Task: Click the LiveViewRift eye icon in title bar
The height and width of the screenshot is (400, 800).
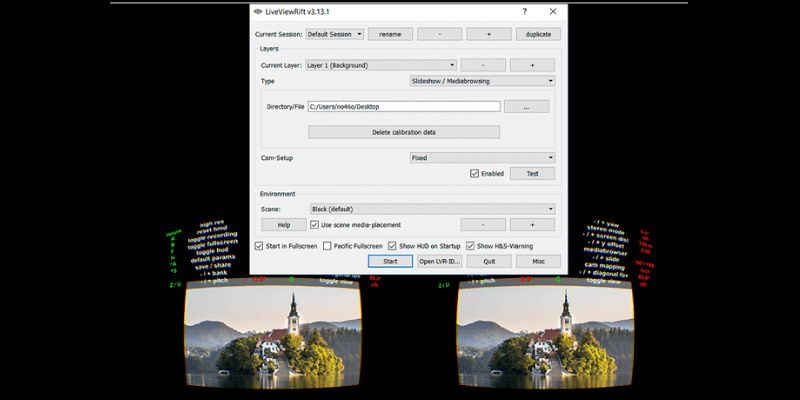Action: click(x=258, y=12)
